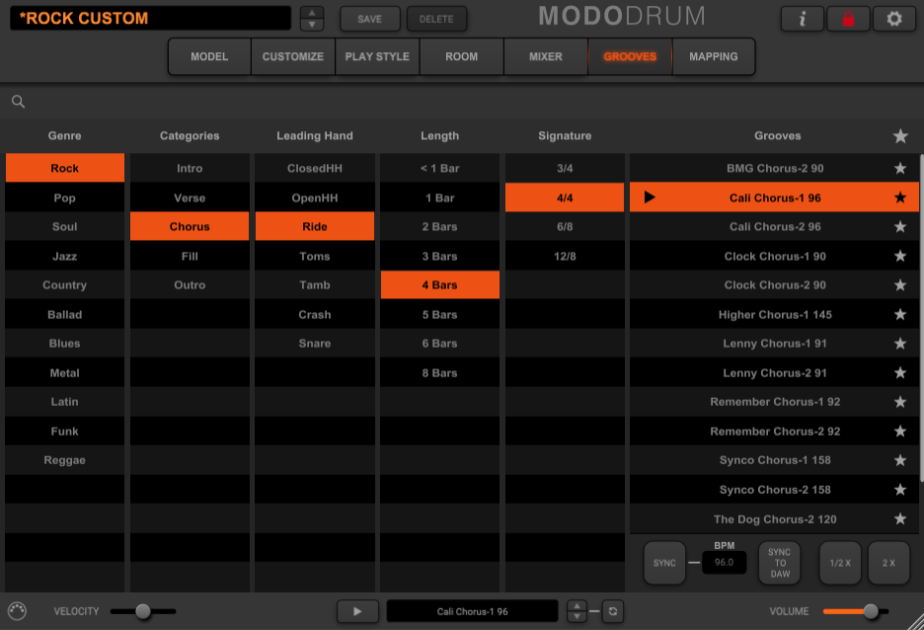Adjust the VOLUME slider knob

click(870, 611)
